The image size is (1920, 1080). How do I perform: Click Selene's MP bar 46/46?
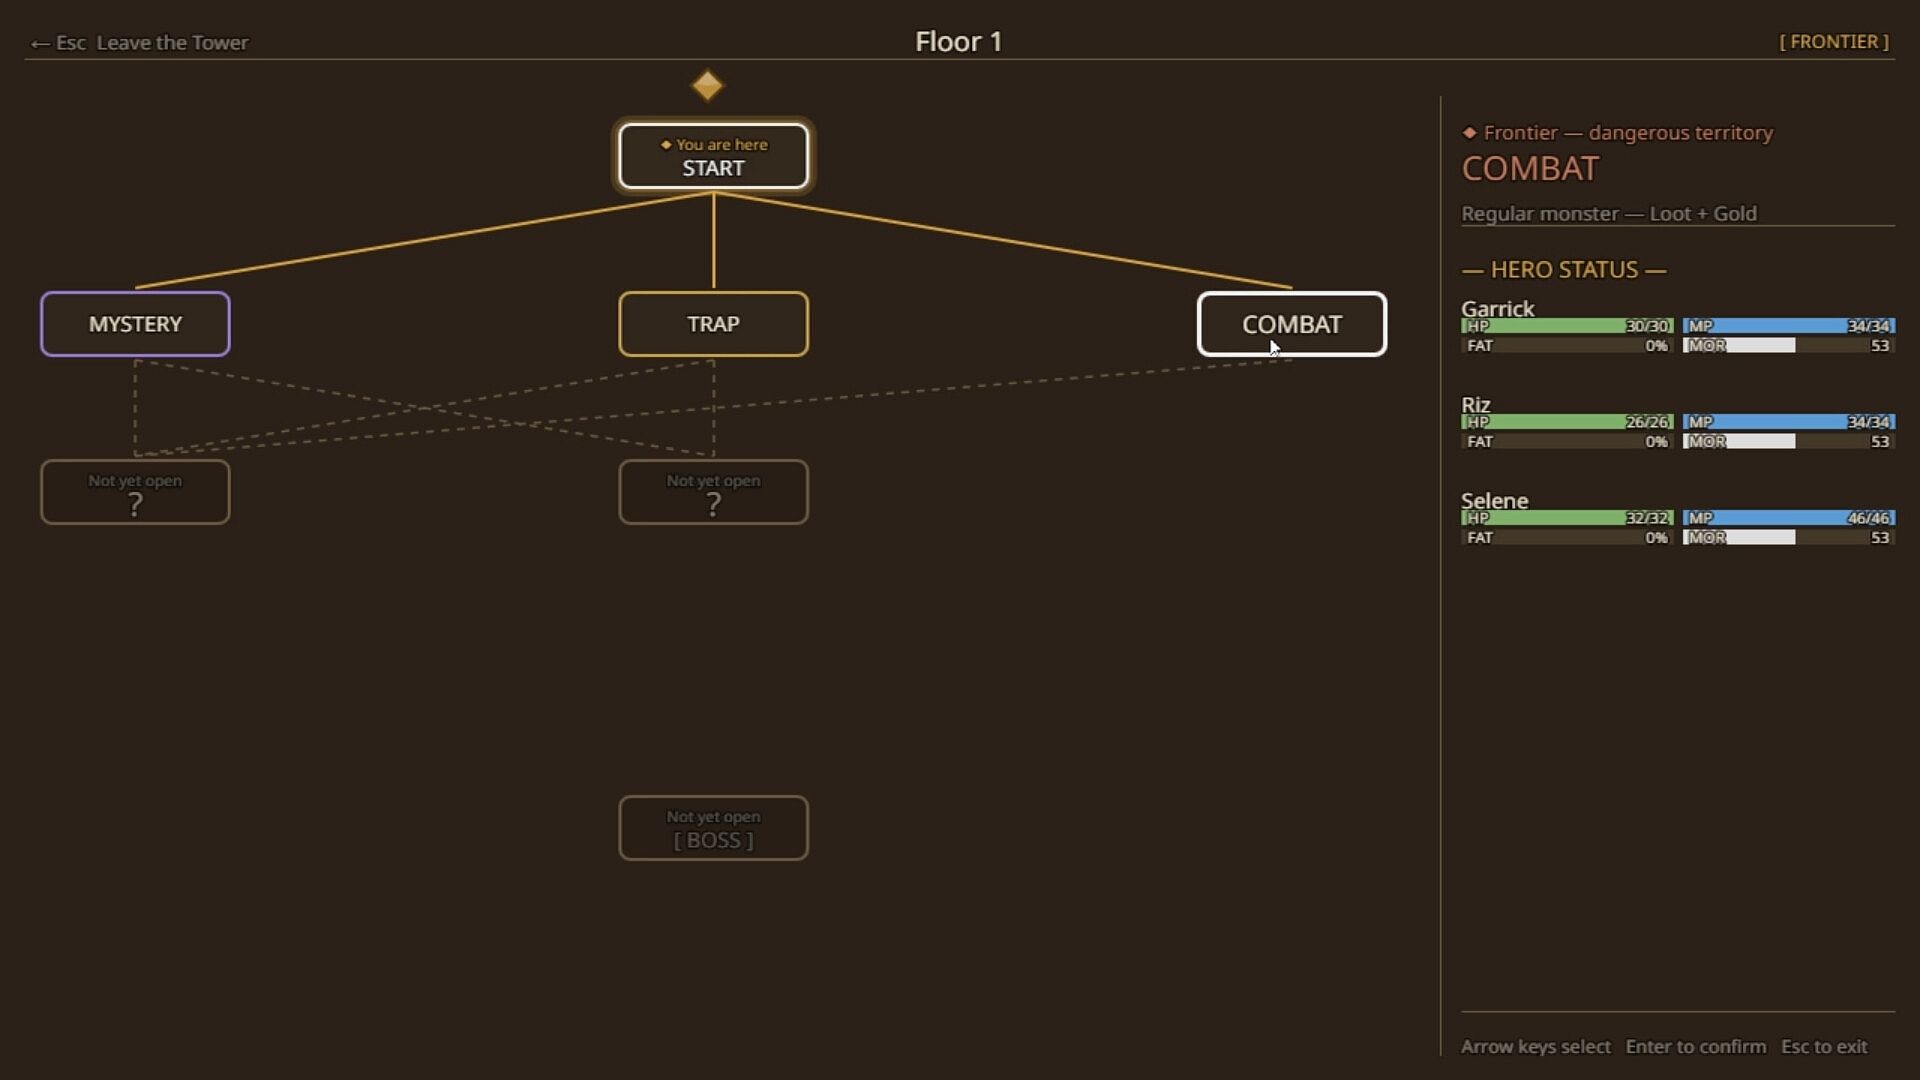1788,518
